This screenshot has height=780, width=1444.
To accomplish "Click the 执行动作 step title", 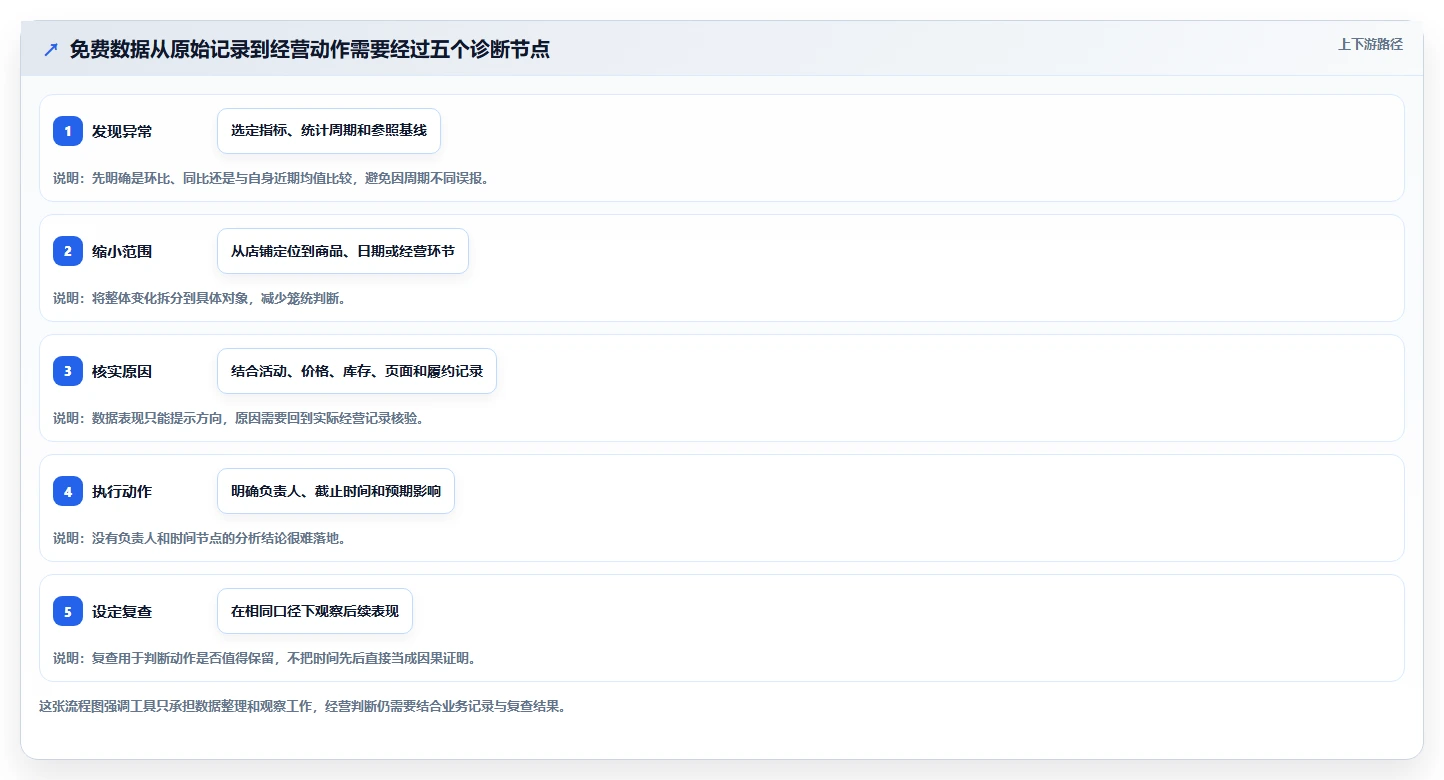I will tap(122, 491).
